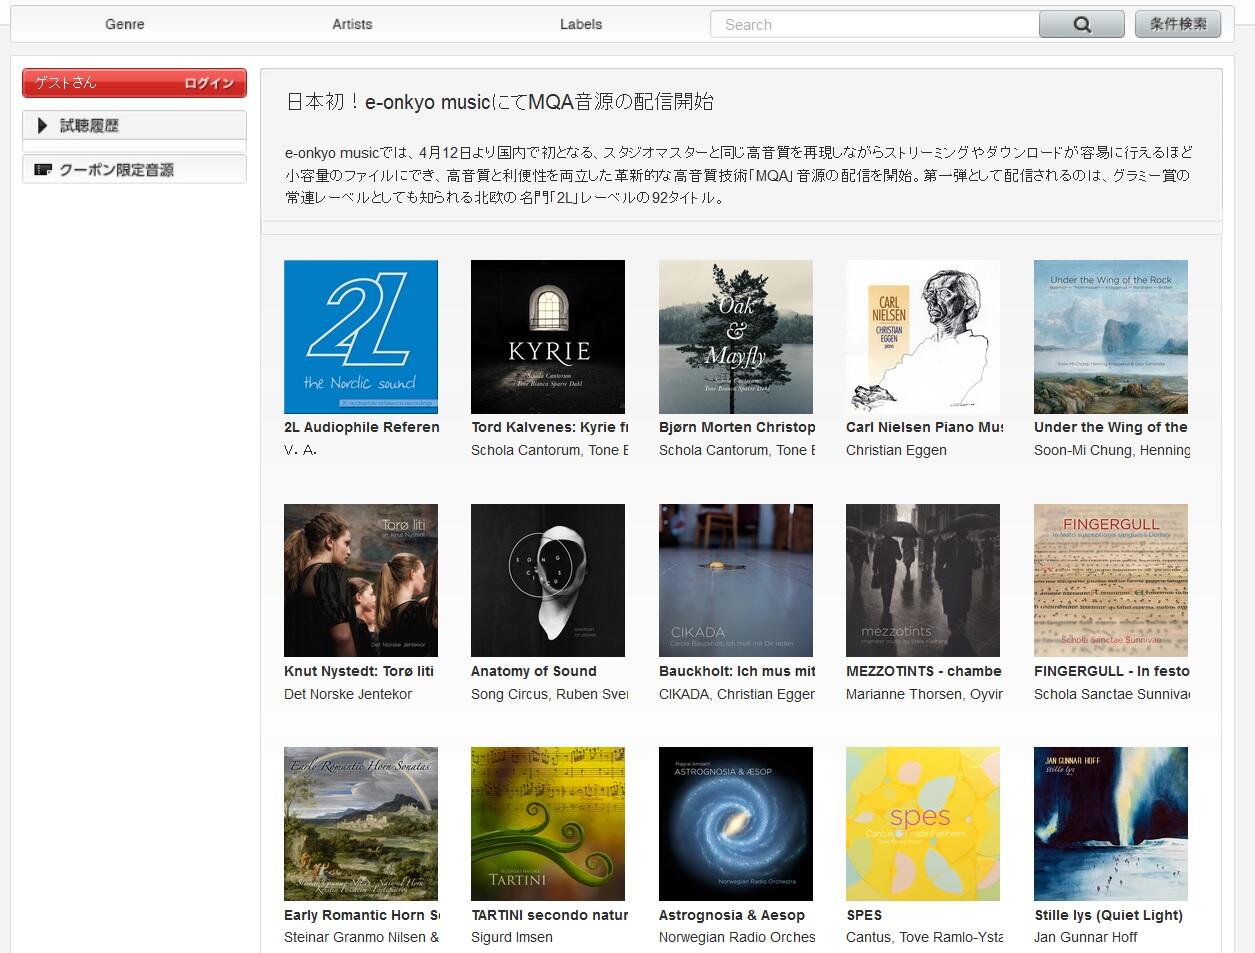
Task: Click artist Schola Sanctae Sunnivae
Action: [x=1112, y=694]
